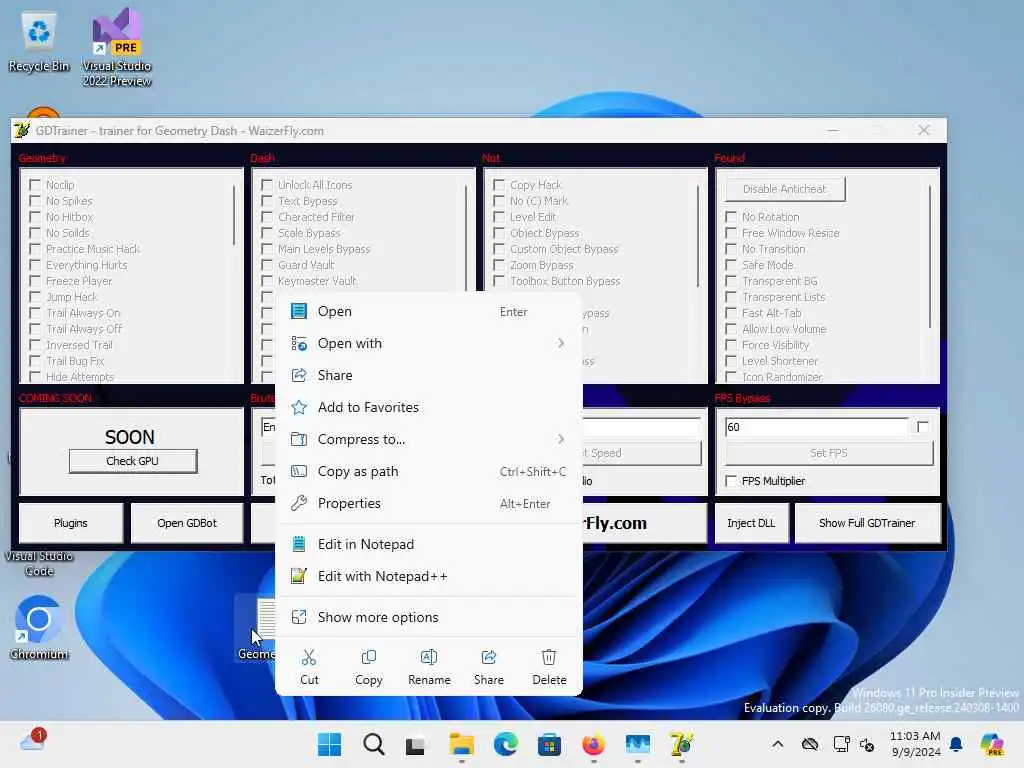Choose Edit in Notepad
The image size is (1024, 768).
coord(428,544)
